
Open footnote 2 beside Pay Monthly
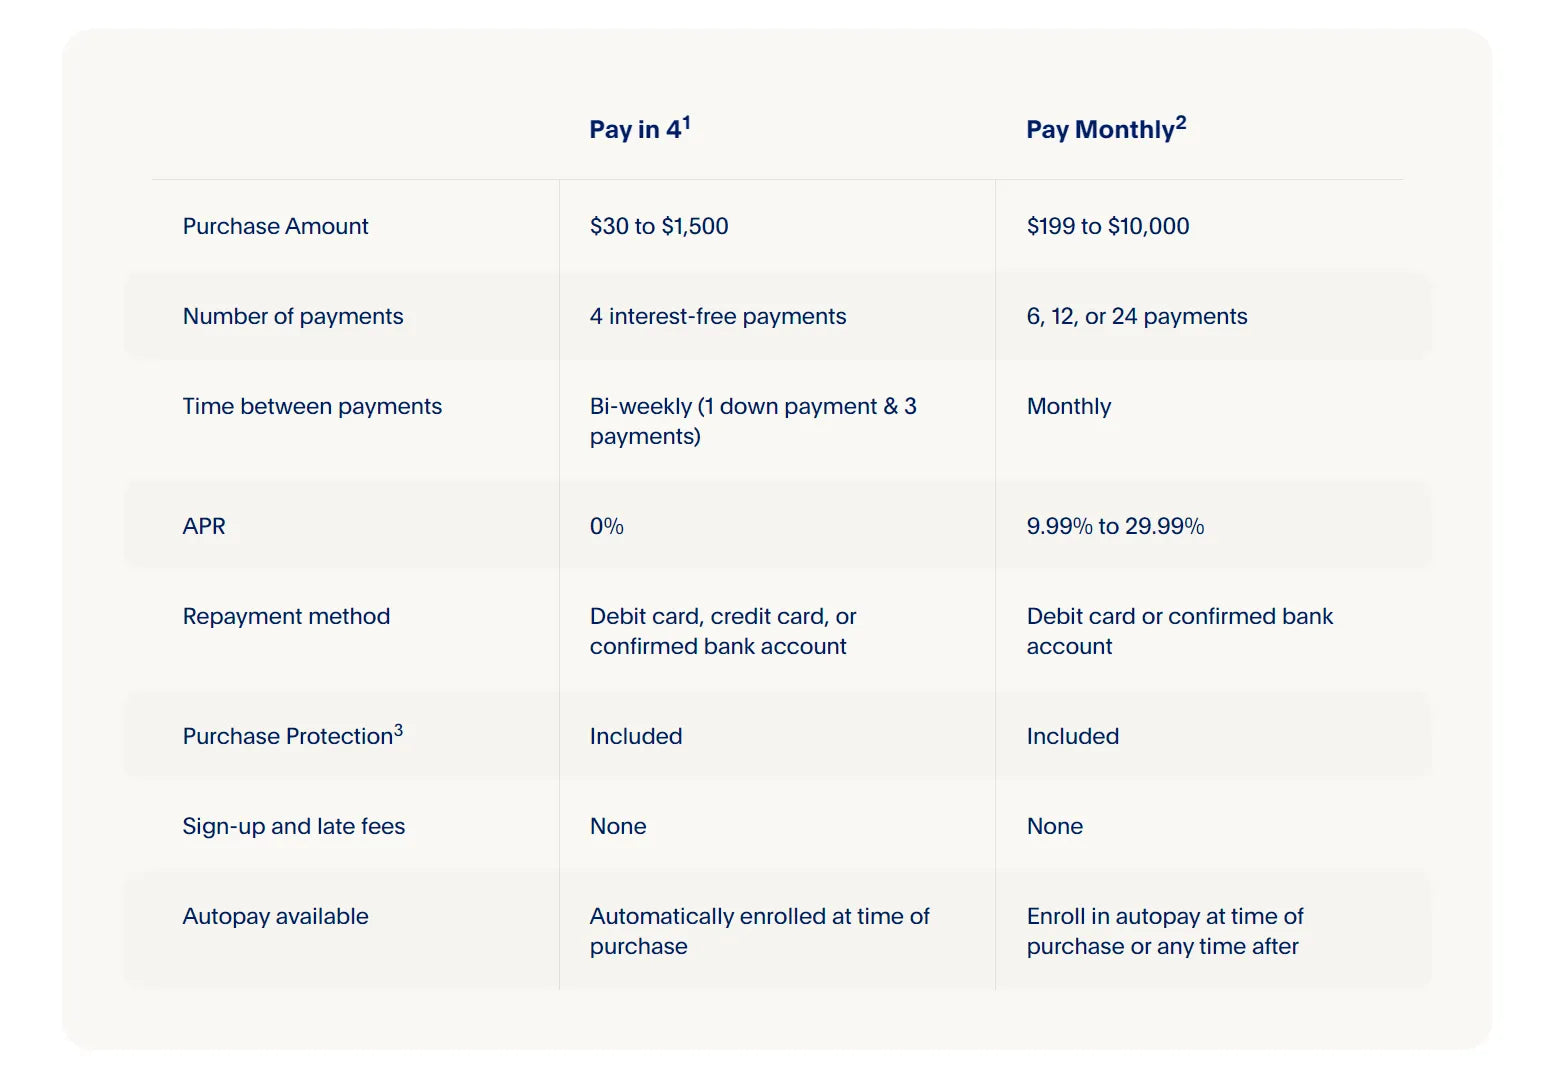1181,122
